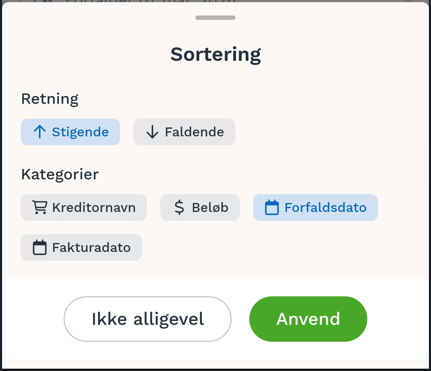431x371 pixels.
Task: Select Beløb as sorting category
Action: tap(200, 207)
